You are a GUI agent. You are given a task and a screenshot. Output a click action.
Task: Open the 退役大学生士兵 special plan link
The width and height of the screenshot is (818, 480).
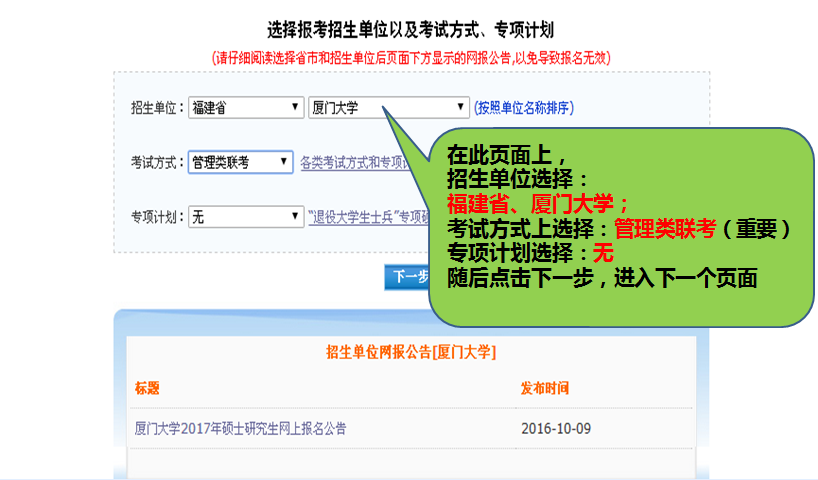tap(360, 216)
